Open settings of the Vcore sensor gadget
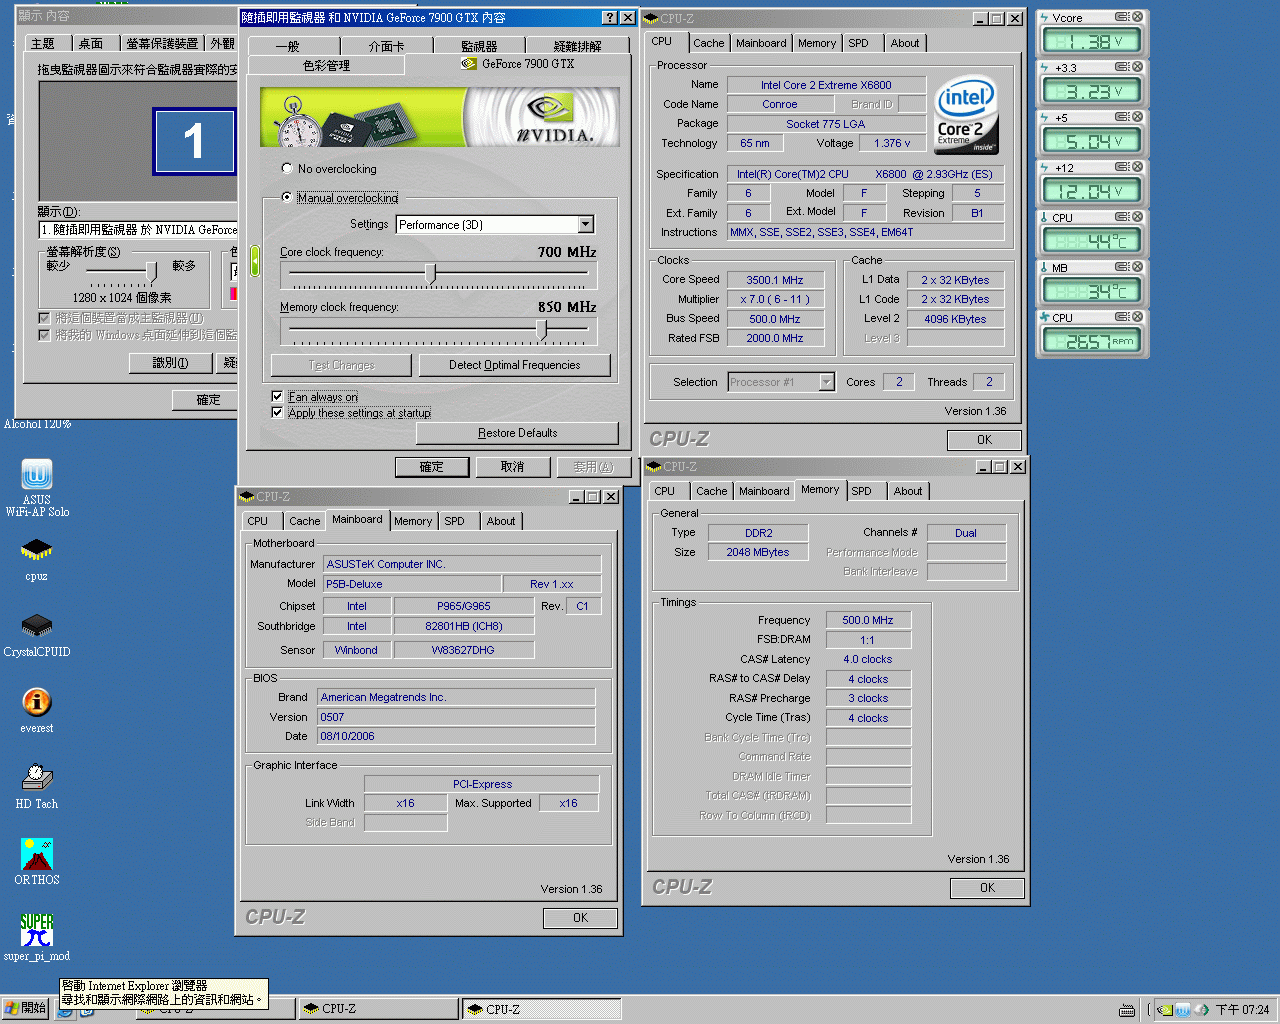This screenshot has width=1280, height=1024. (x=1122, y=17)
